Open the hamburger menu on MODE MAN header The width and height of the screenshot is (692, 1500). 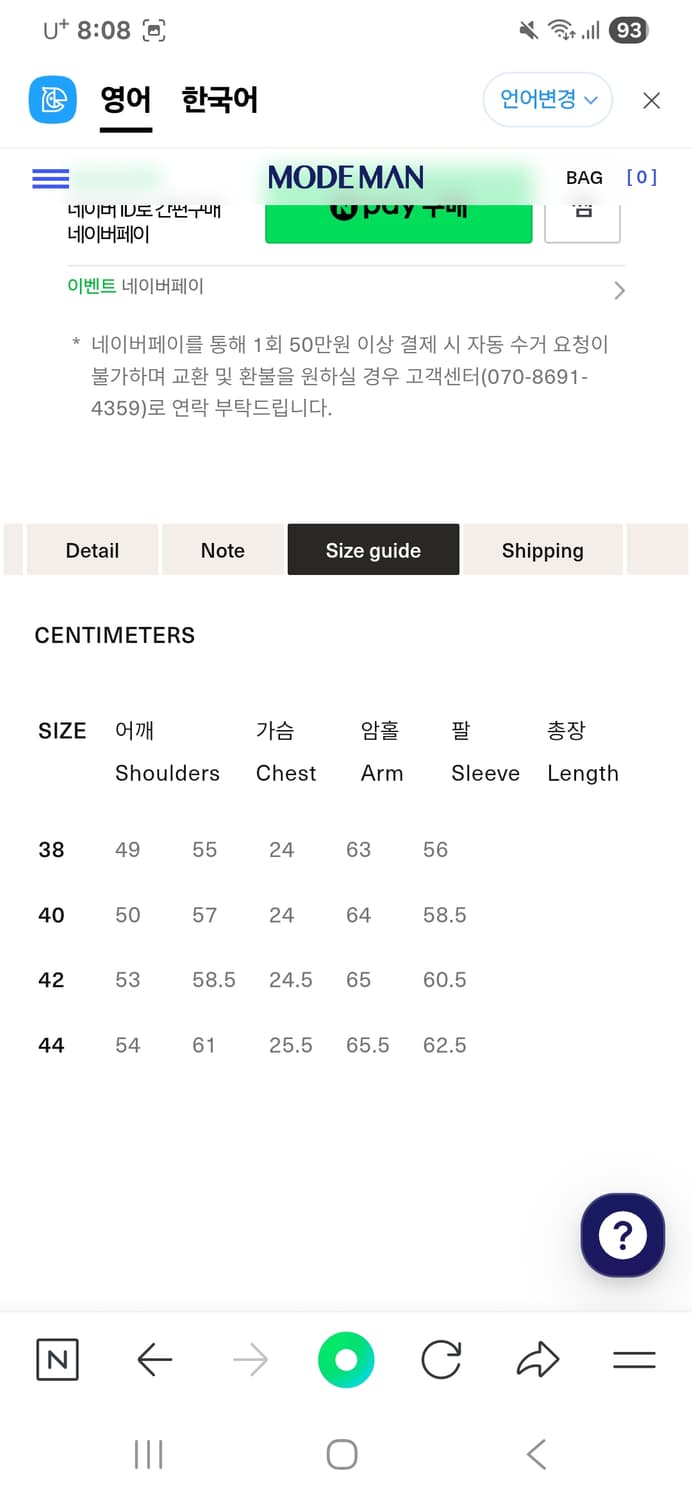49,178
